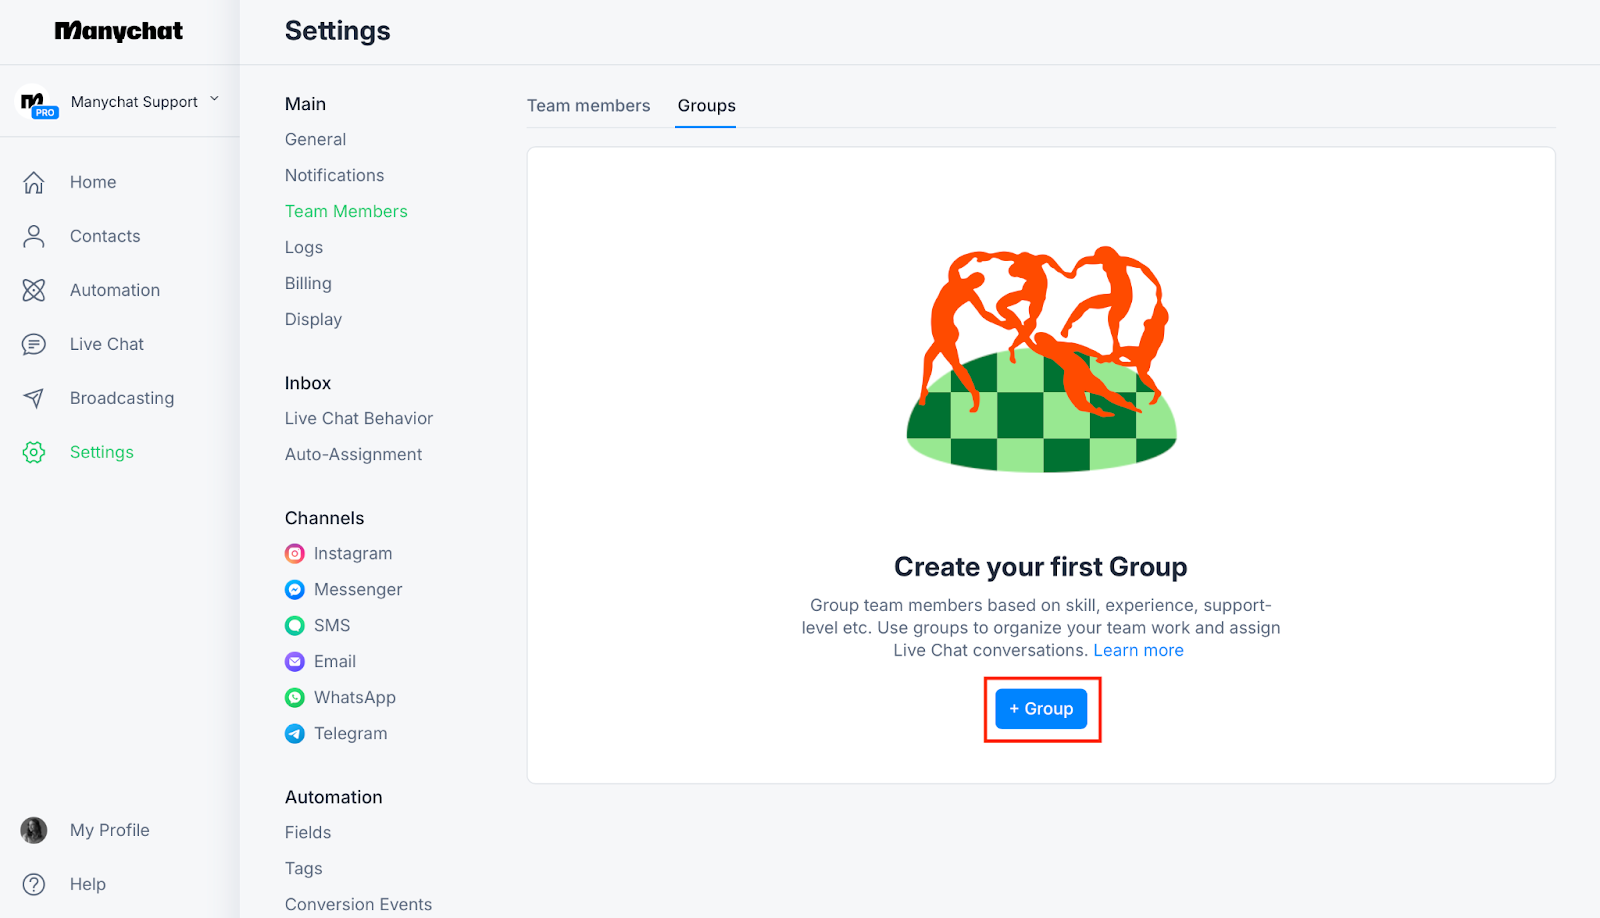The width and height of the screenshot is (1600, 918).
Task: Click the blue + Group button
Action: pyautogui.click(x=1041, y=709)
